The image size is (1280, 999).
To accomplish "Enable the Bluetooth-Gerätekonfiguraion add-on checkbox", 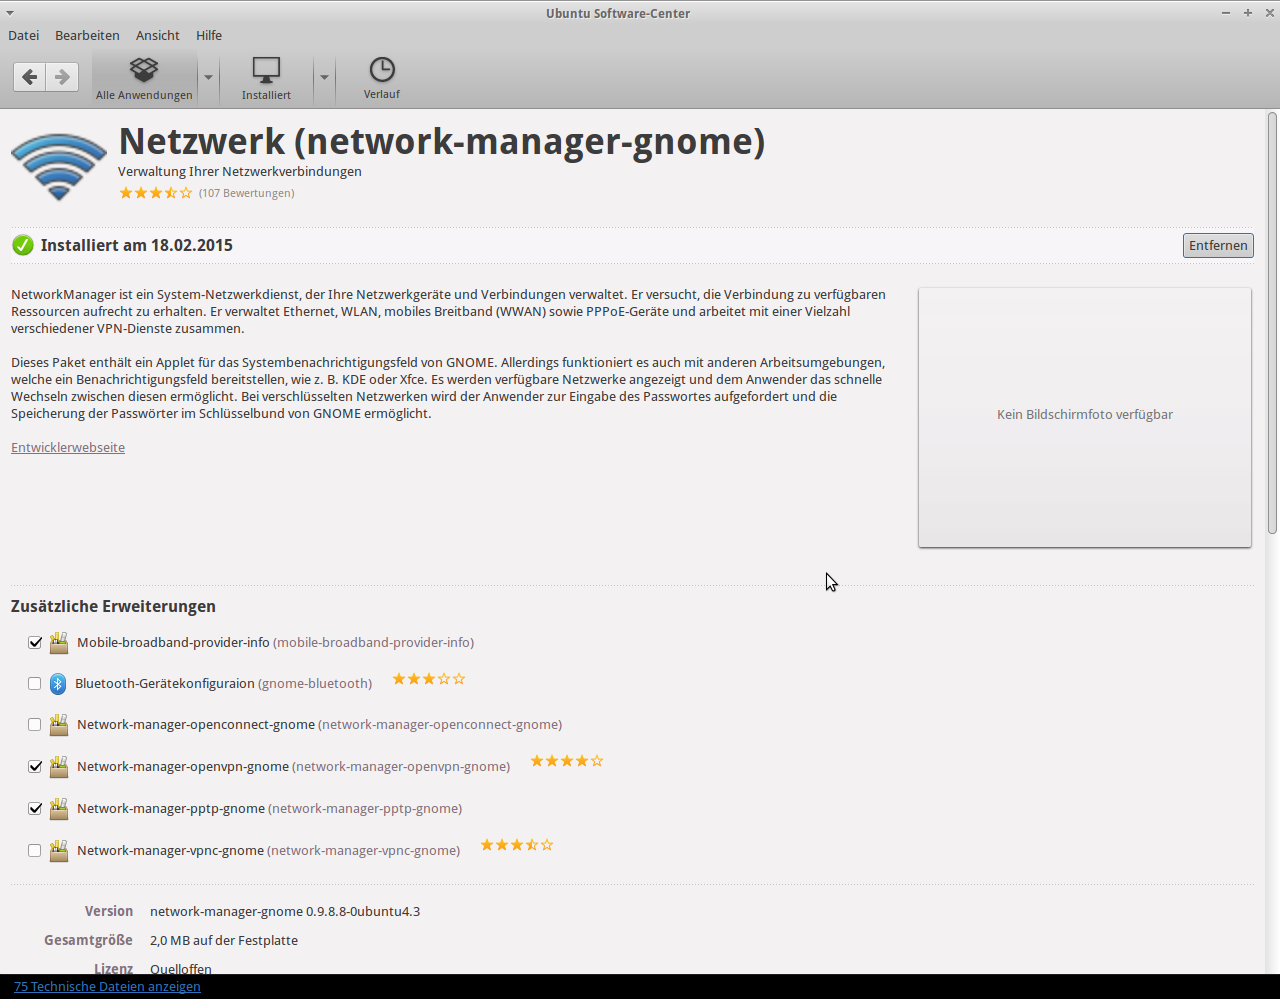I will [35, 684].
